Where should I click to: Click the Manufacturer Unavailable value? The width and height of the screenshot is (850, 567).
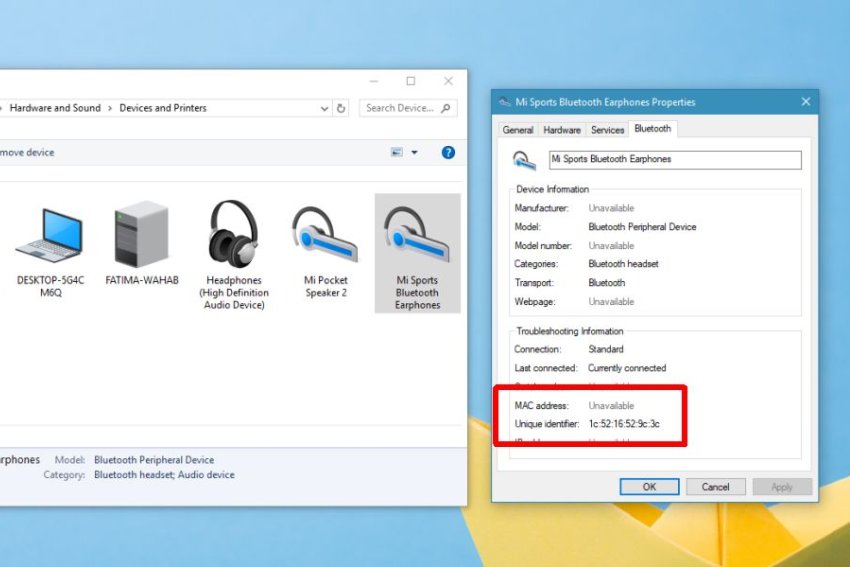pyautogui.click(x=611, y=208)
